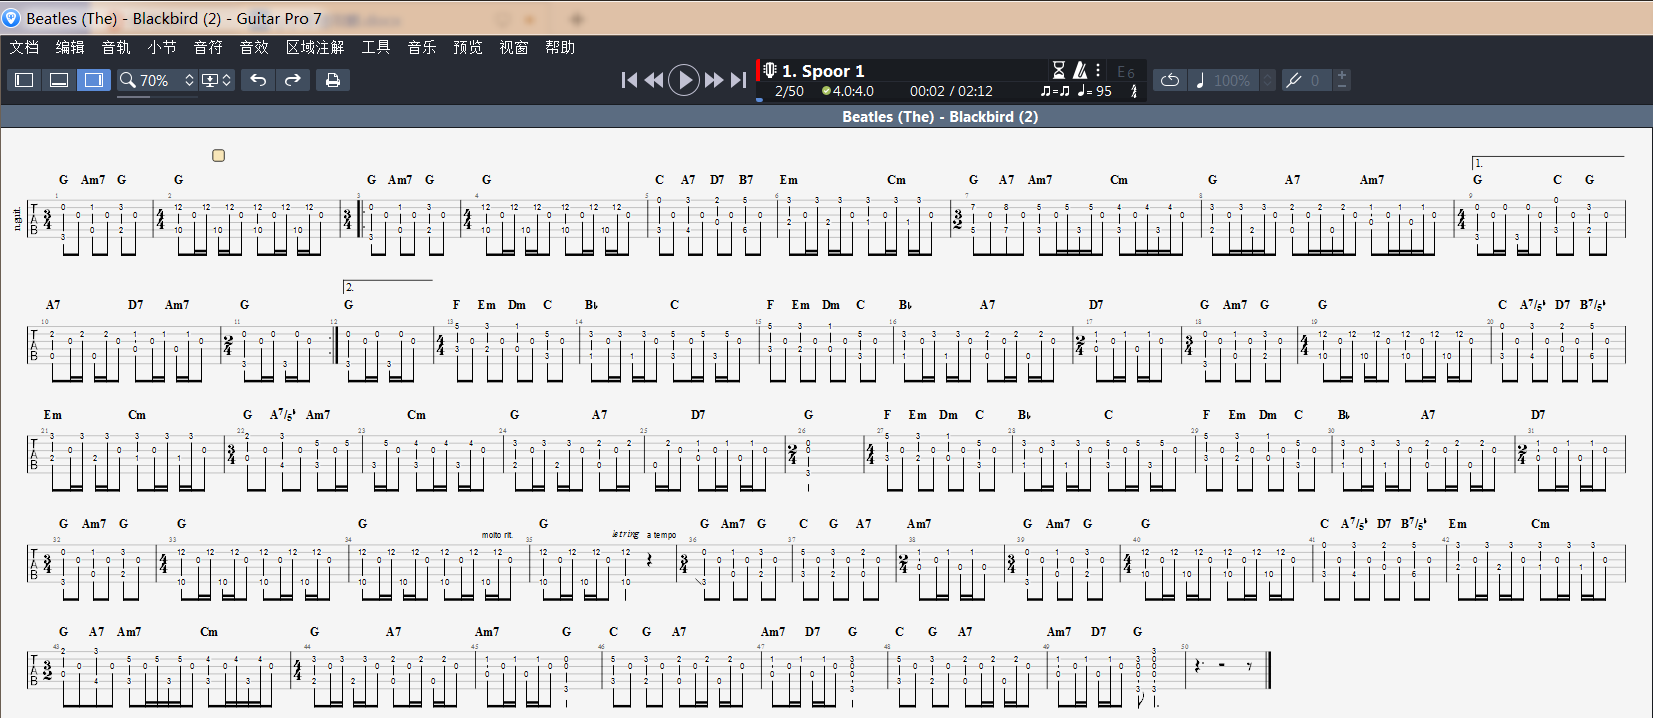Screen dimensions: 1653x718
Task: Jump to the first bar
Action: (629, 80)
